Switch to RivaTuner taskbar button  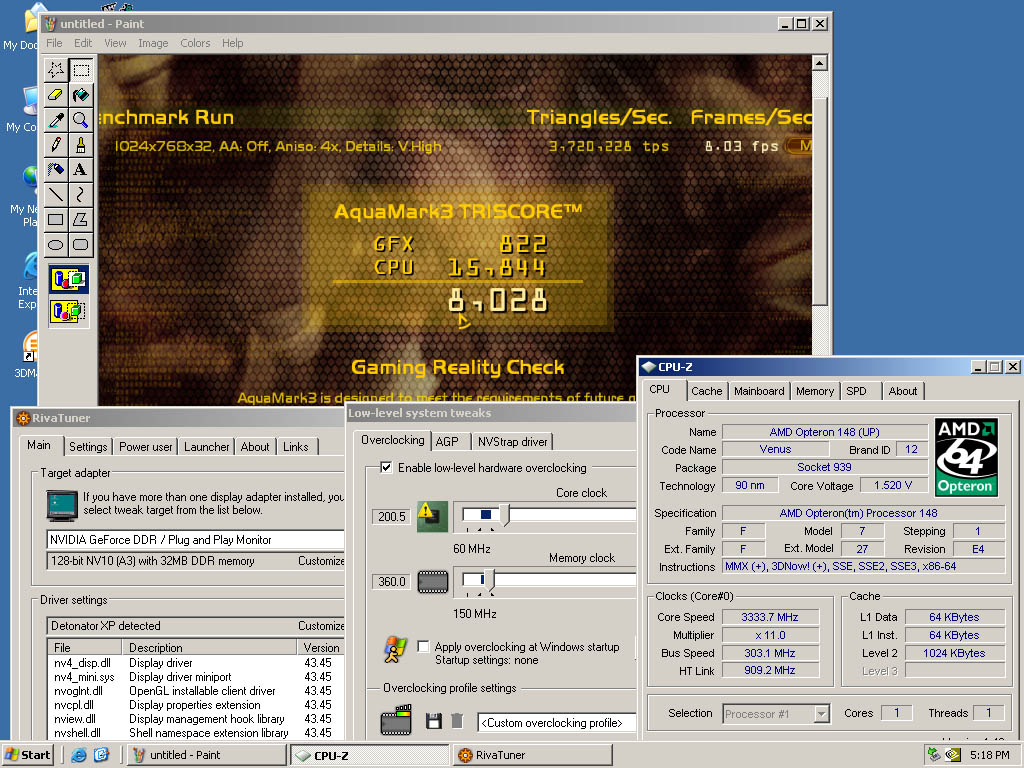coord(533,755)
